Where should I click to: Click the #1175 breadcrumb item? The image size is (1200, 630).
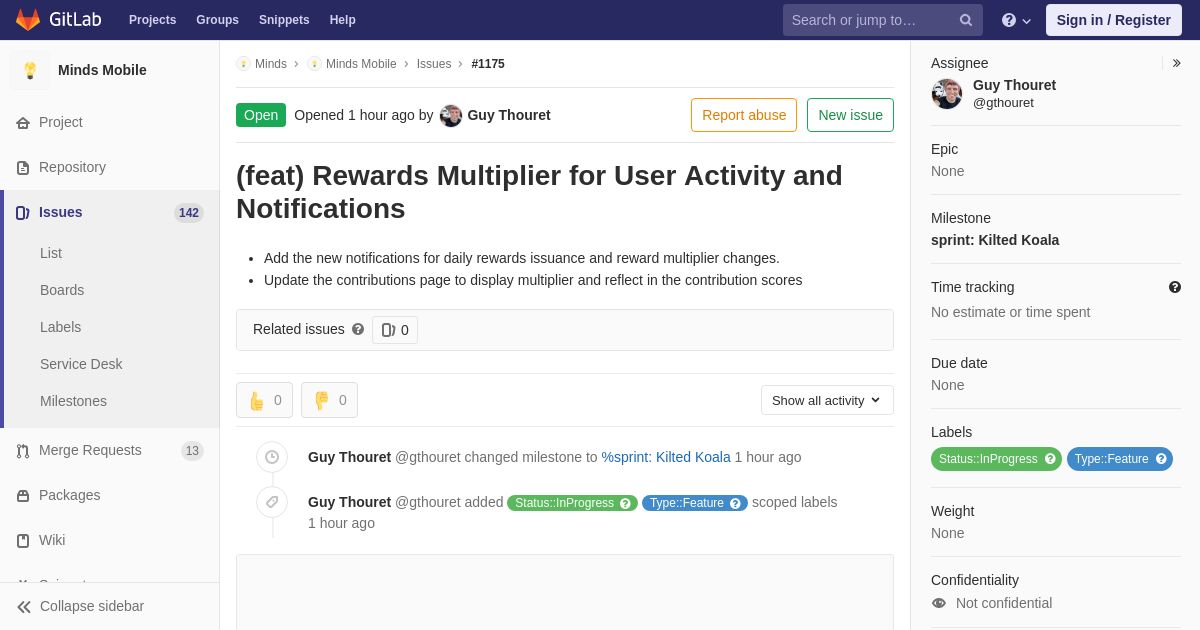pos(488,64)
